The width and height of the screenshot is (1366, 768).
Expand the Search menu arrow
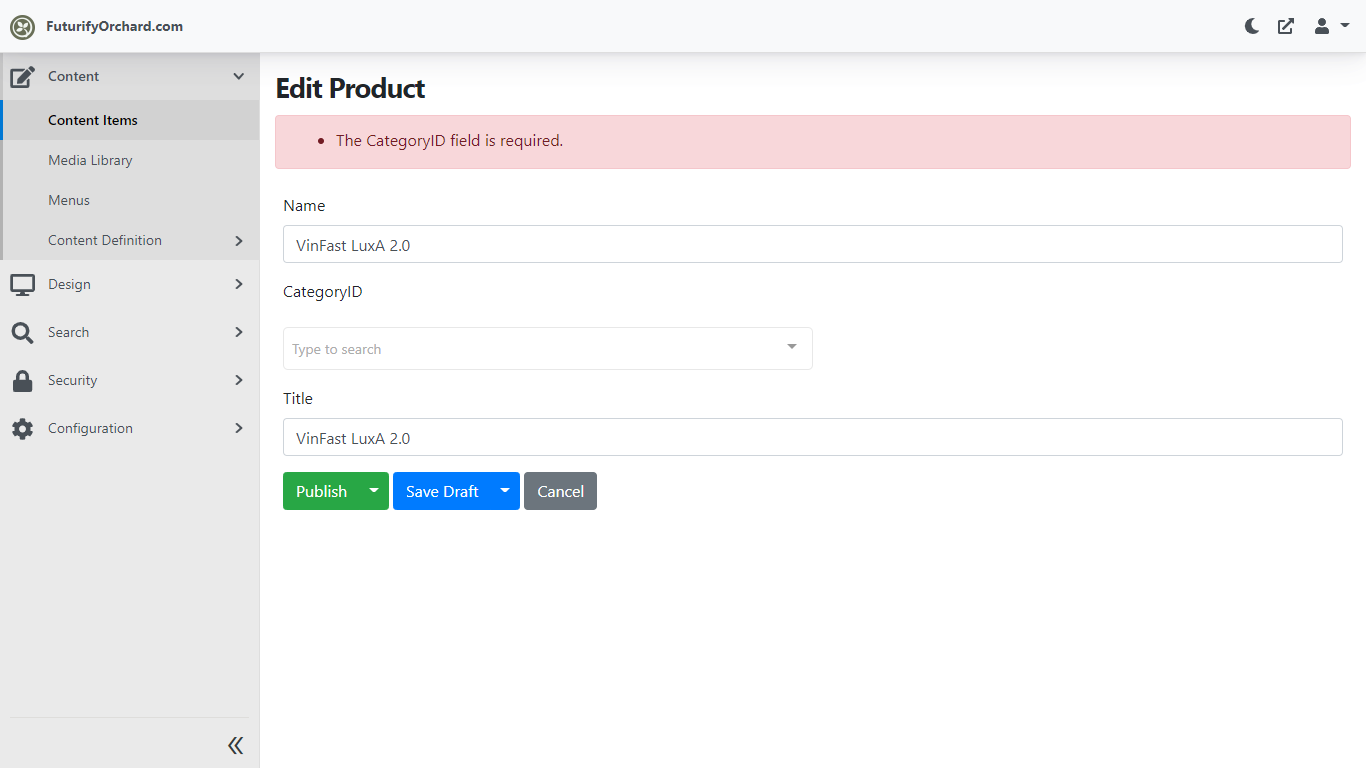[239, 332]
